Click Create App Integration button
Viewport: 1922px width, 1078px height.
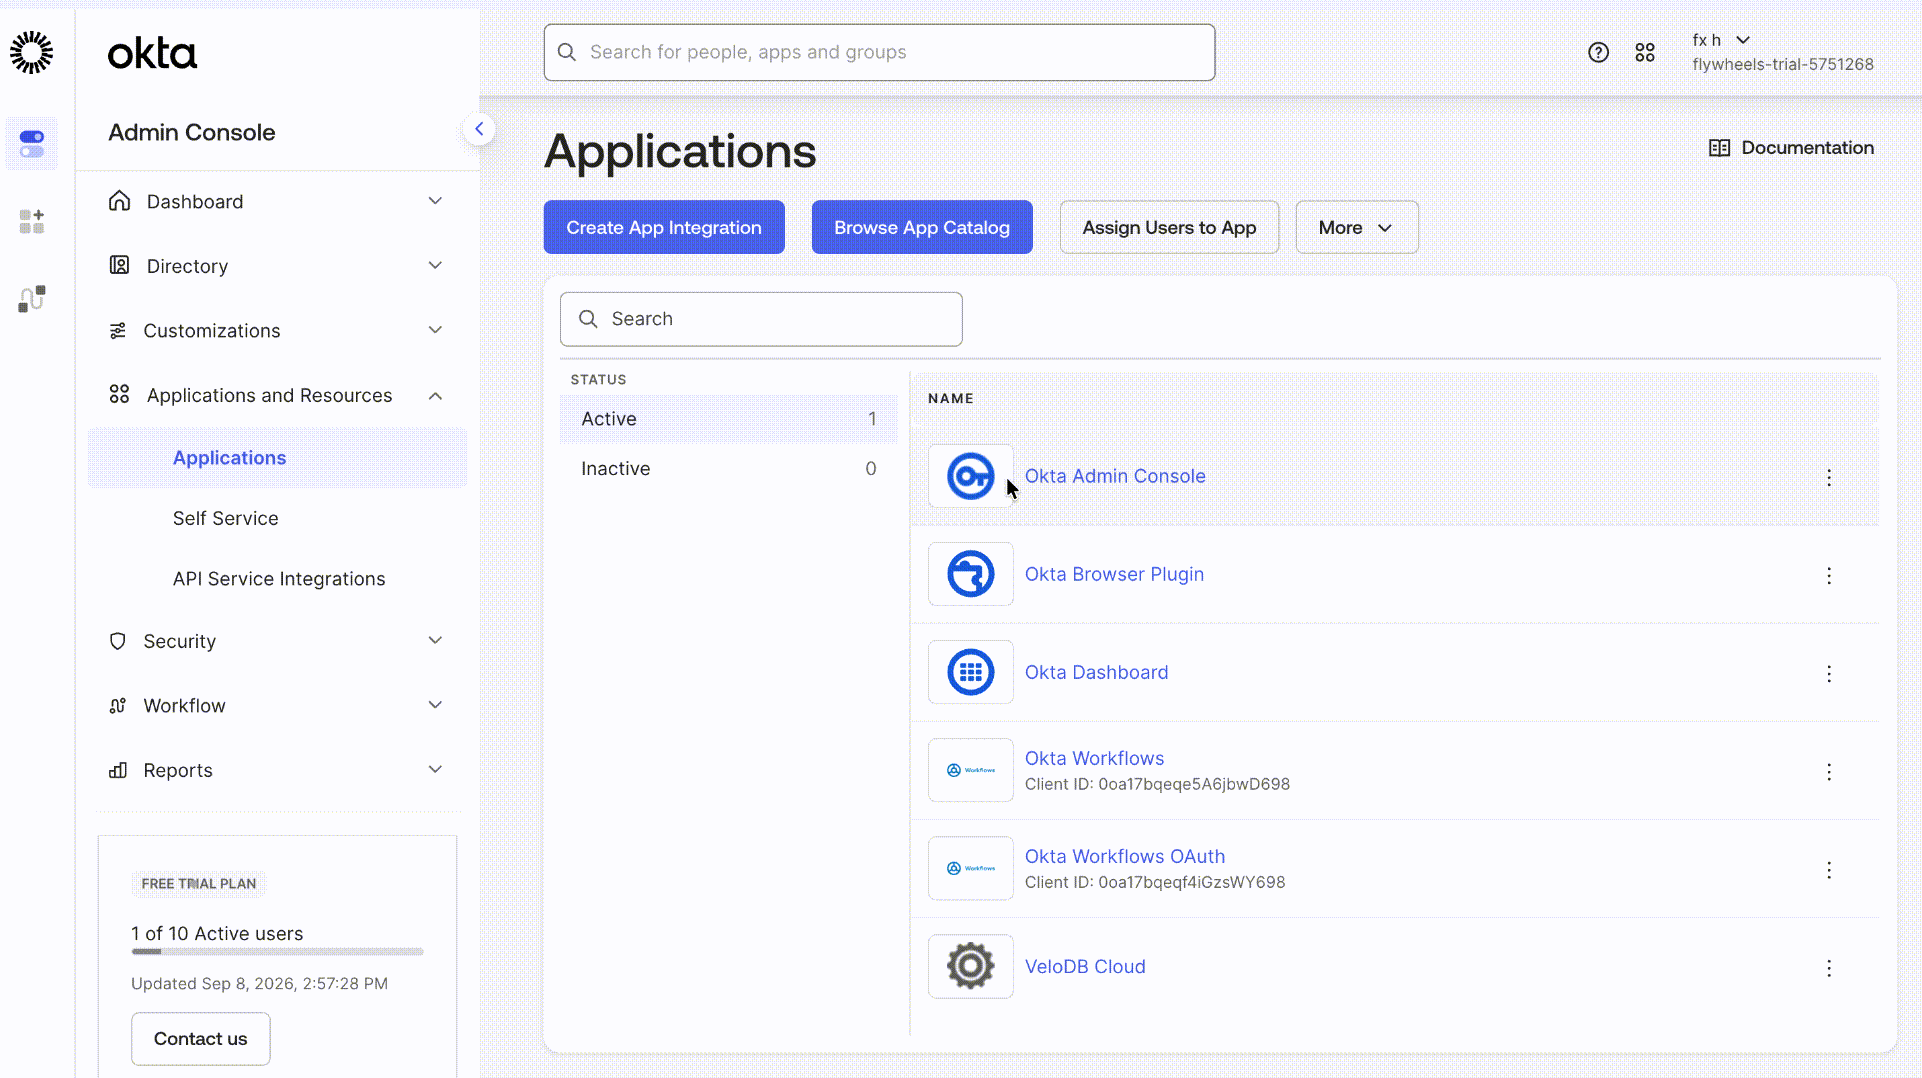tap(664, 227)
